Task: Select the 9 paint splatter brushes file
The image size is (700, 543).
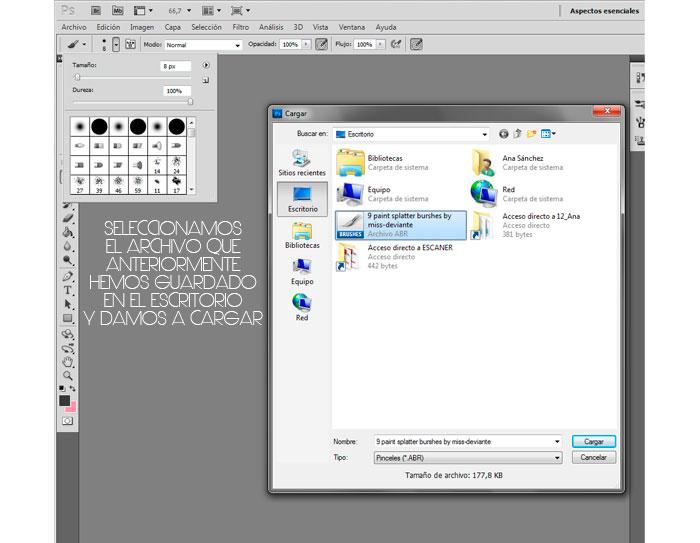Action: (x=400, y=224)
